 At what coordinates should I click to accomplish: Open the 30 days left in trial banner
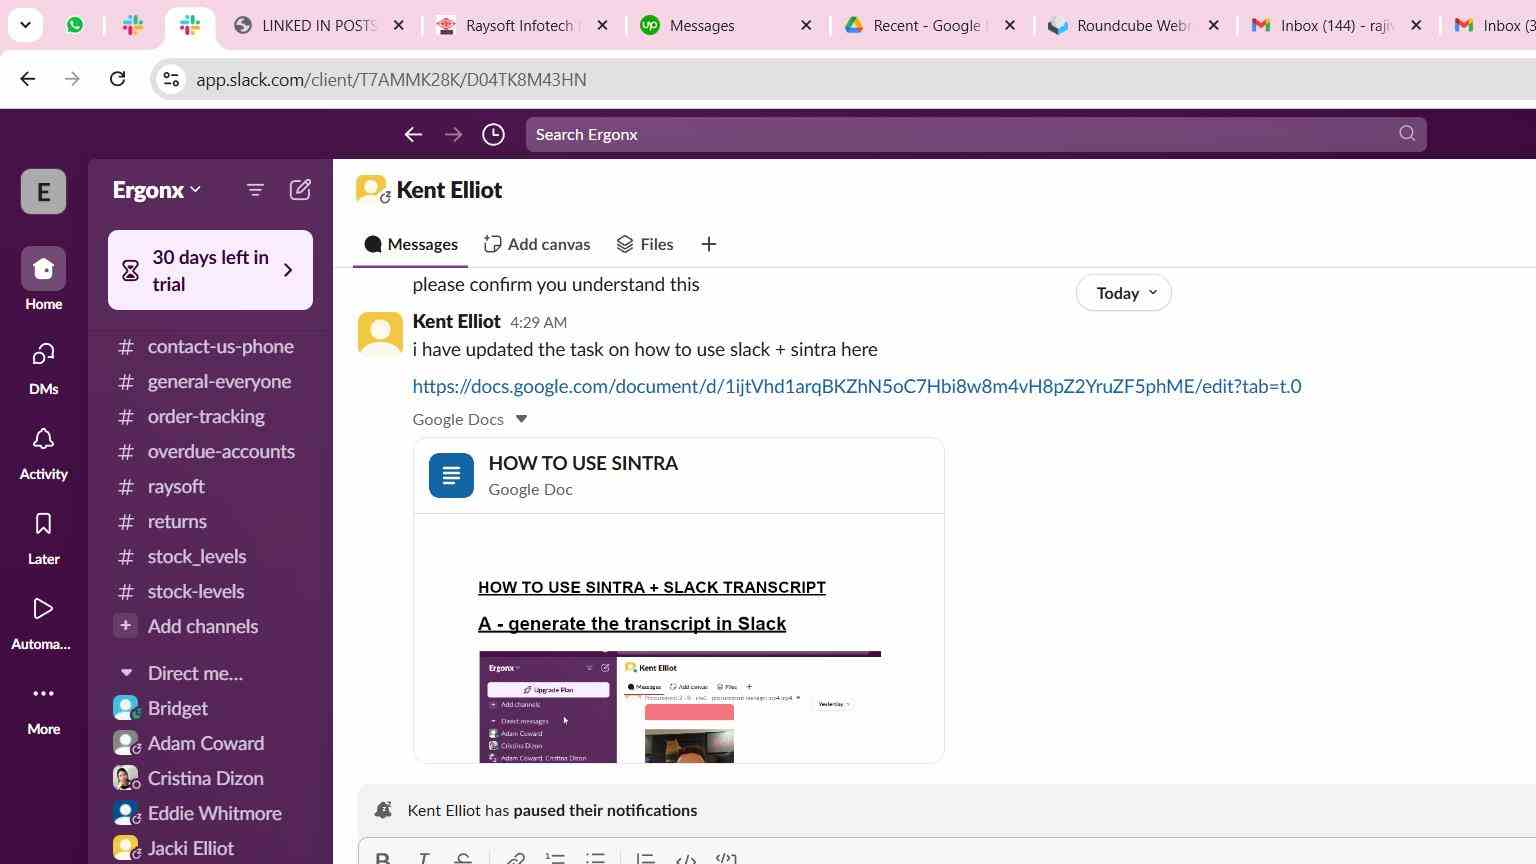[210, 270]
